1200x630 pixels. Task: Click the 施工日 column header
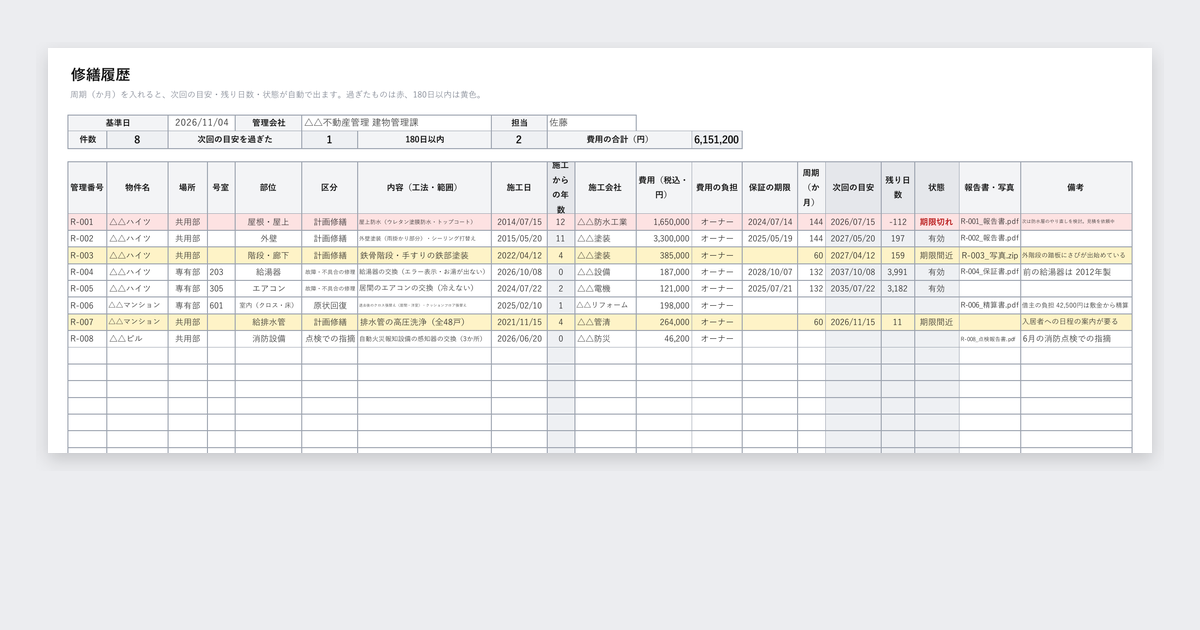point(519,187)
